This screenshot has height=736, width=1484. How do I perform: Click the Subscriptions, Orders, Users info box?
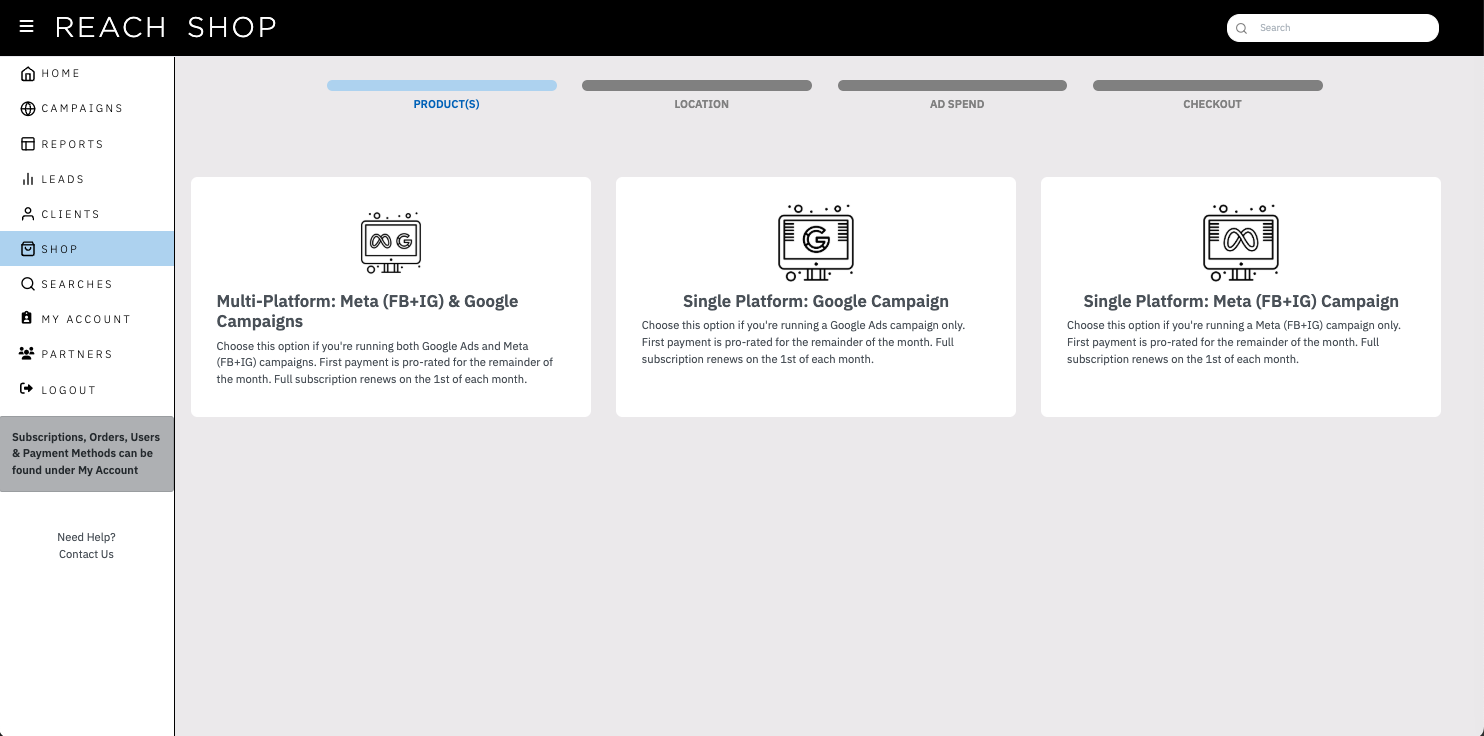coord(87,454)
